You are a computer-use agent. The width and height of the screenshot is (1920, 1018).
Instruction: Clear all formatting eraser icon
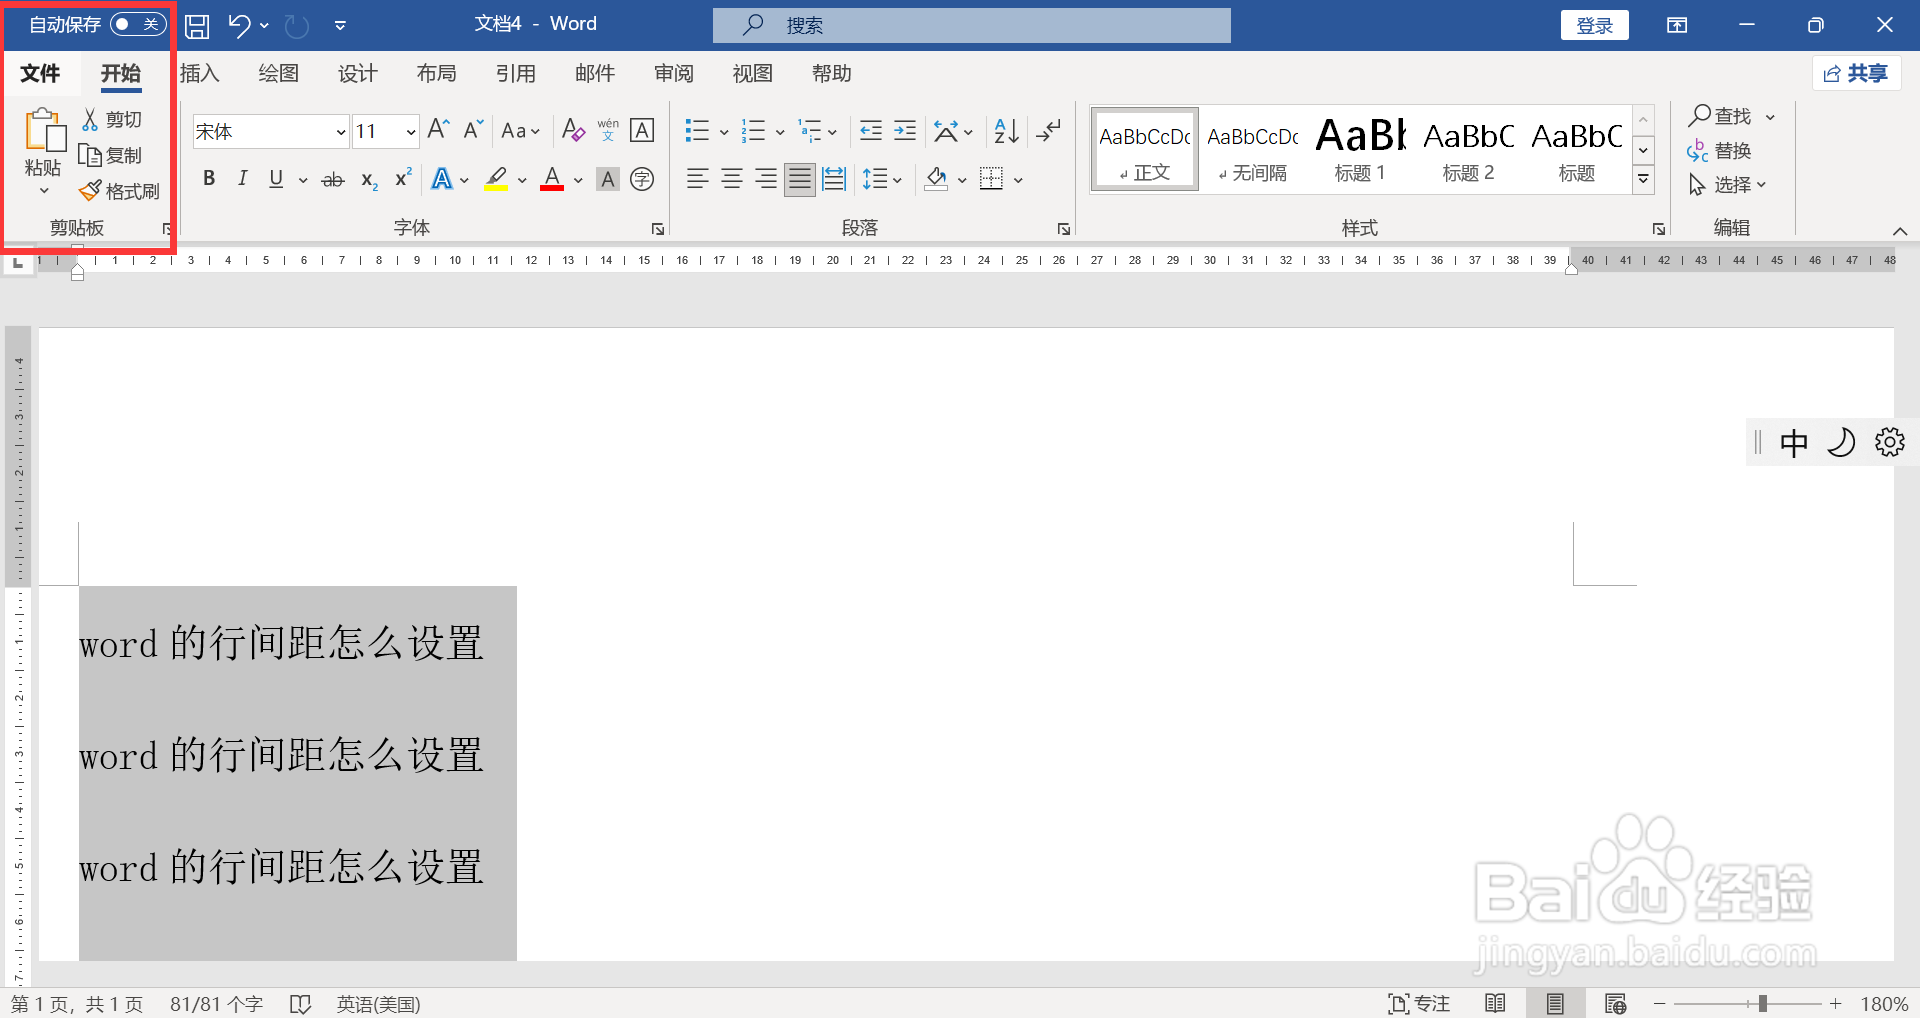tap(573, 130)
